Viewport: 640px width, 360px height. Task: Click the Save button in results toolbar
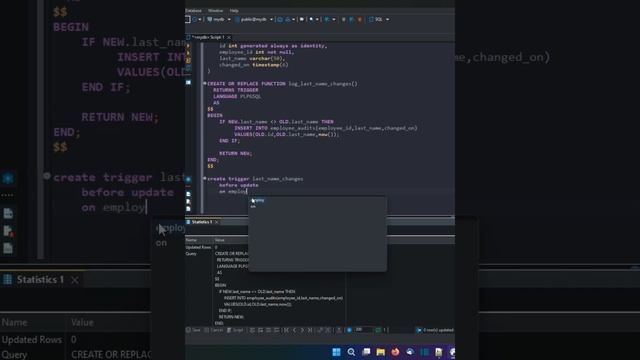pyautogui.click(x=193, y=330)
